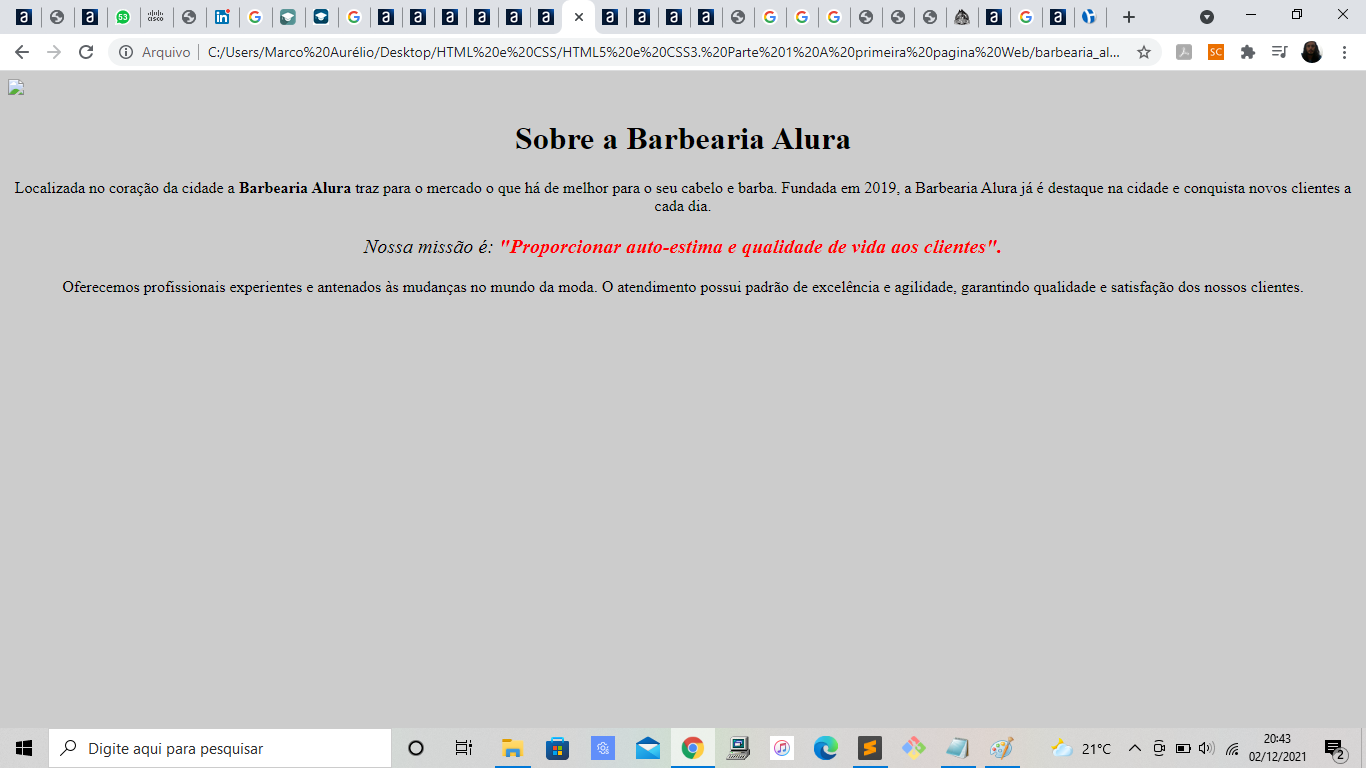Open the blue gear app on taskbar
The width and height of the screenshot is (1366, 768).
click(x=602, y=748)
